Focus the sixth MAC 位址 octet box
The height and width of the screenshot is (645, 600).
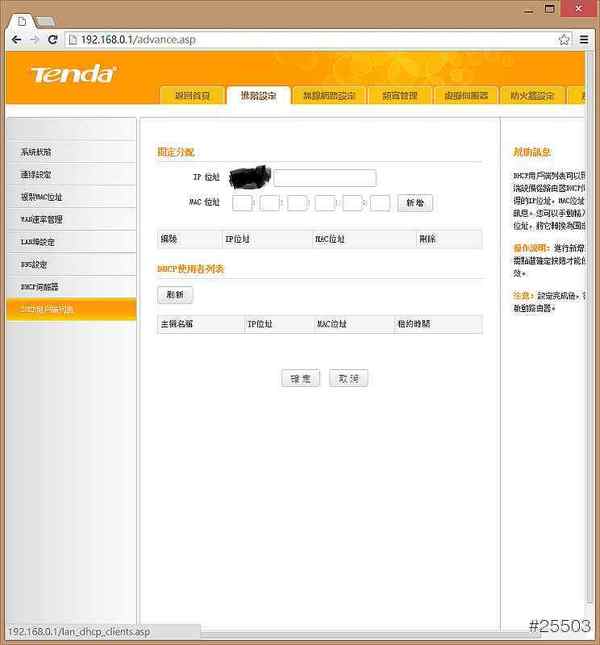click(x=380, y=203)
